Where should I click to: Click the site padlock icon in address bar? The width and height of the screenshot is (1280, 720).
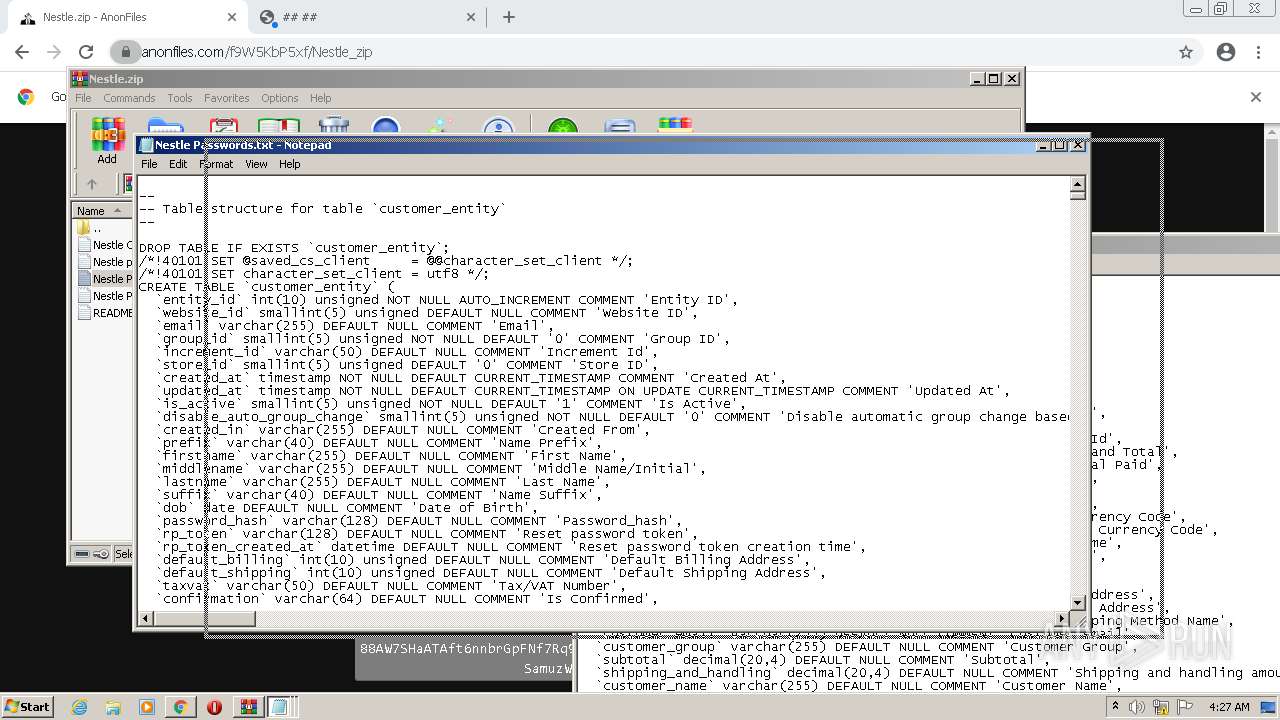[x=126, y=52]
